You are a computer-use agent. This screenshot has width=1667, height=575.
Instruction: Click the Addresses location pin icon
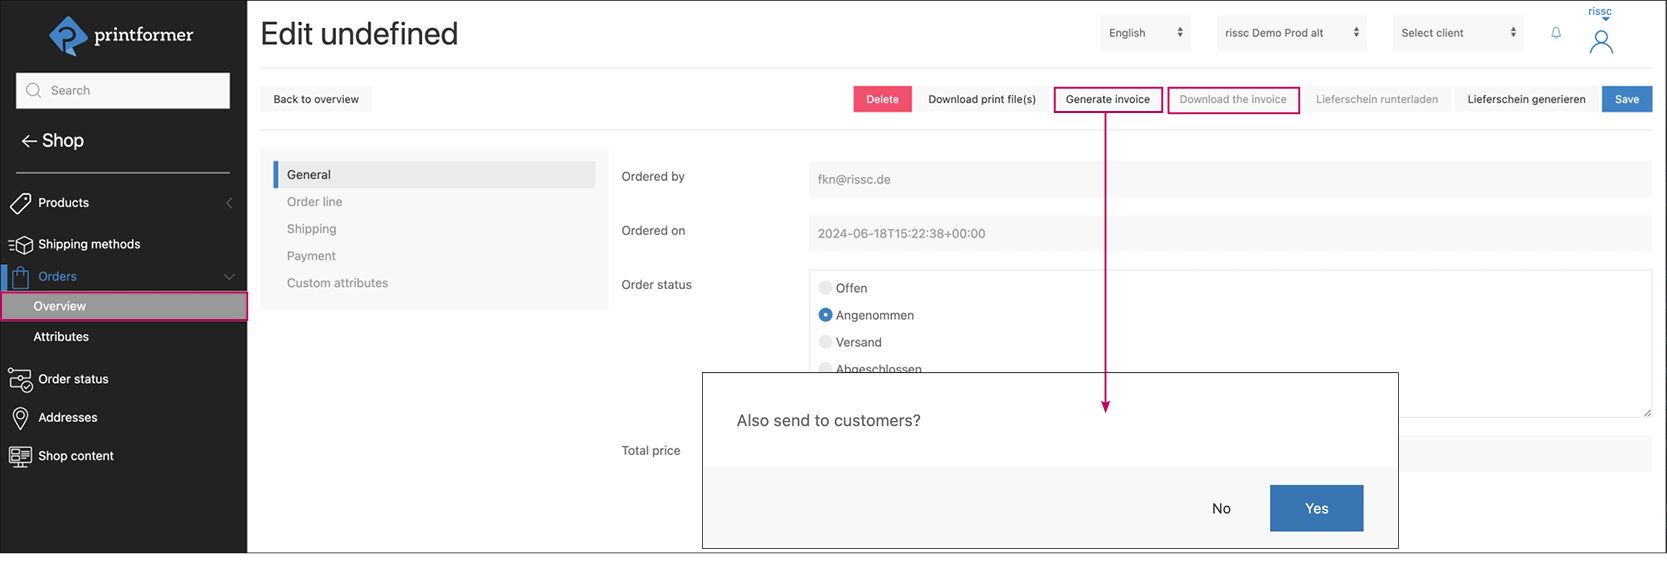click(x=20, y=418)
